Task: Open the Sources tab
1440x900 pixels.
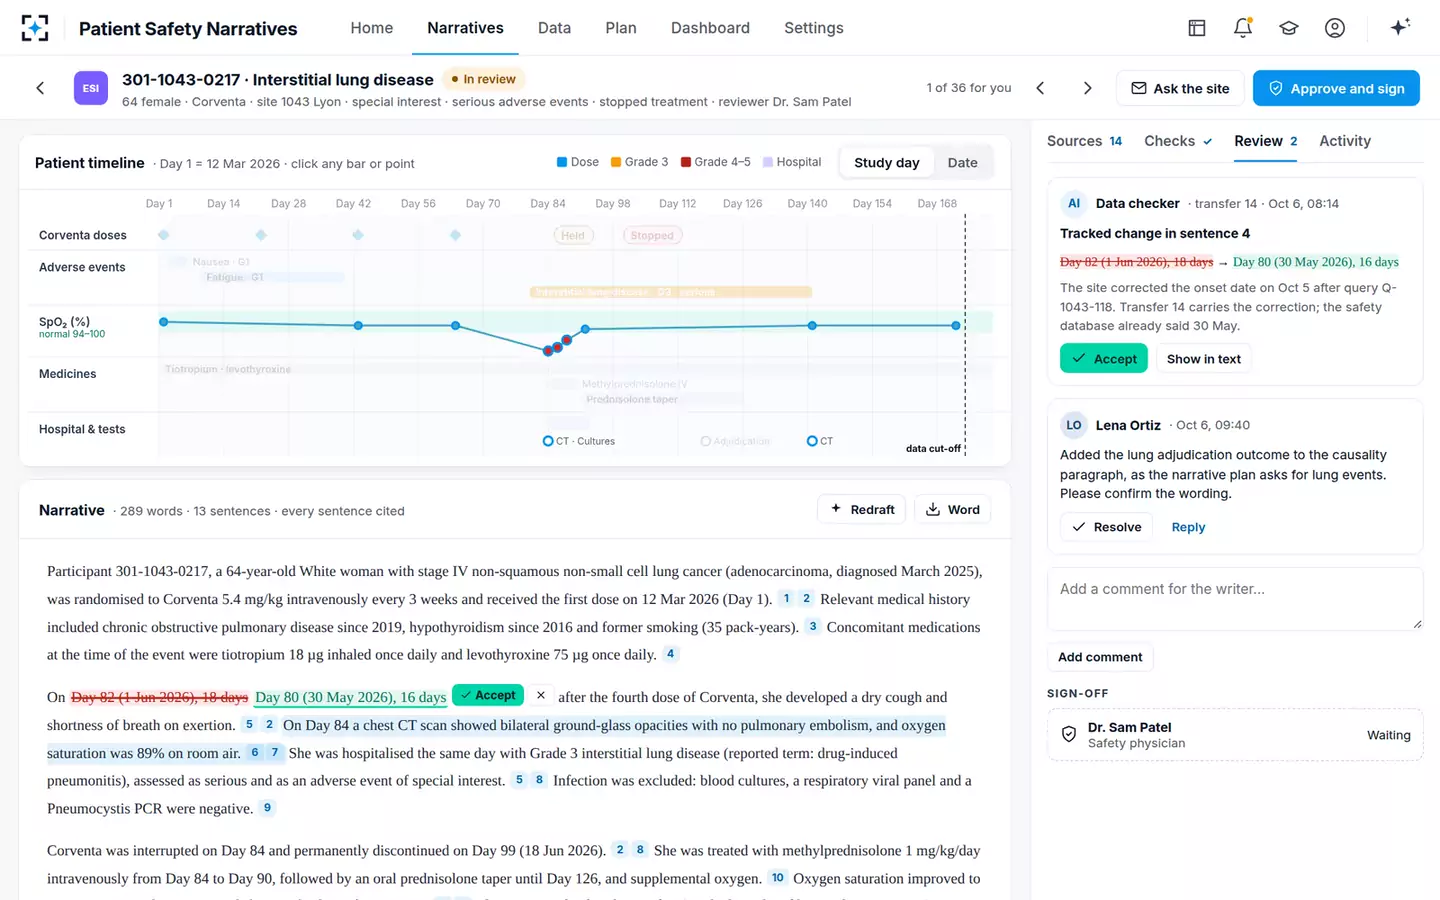Action: tap(1085, 141)
